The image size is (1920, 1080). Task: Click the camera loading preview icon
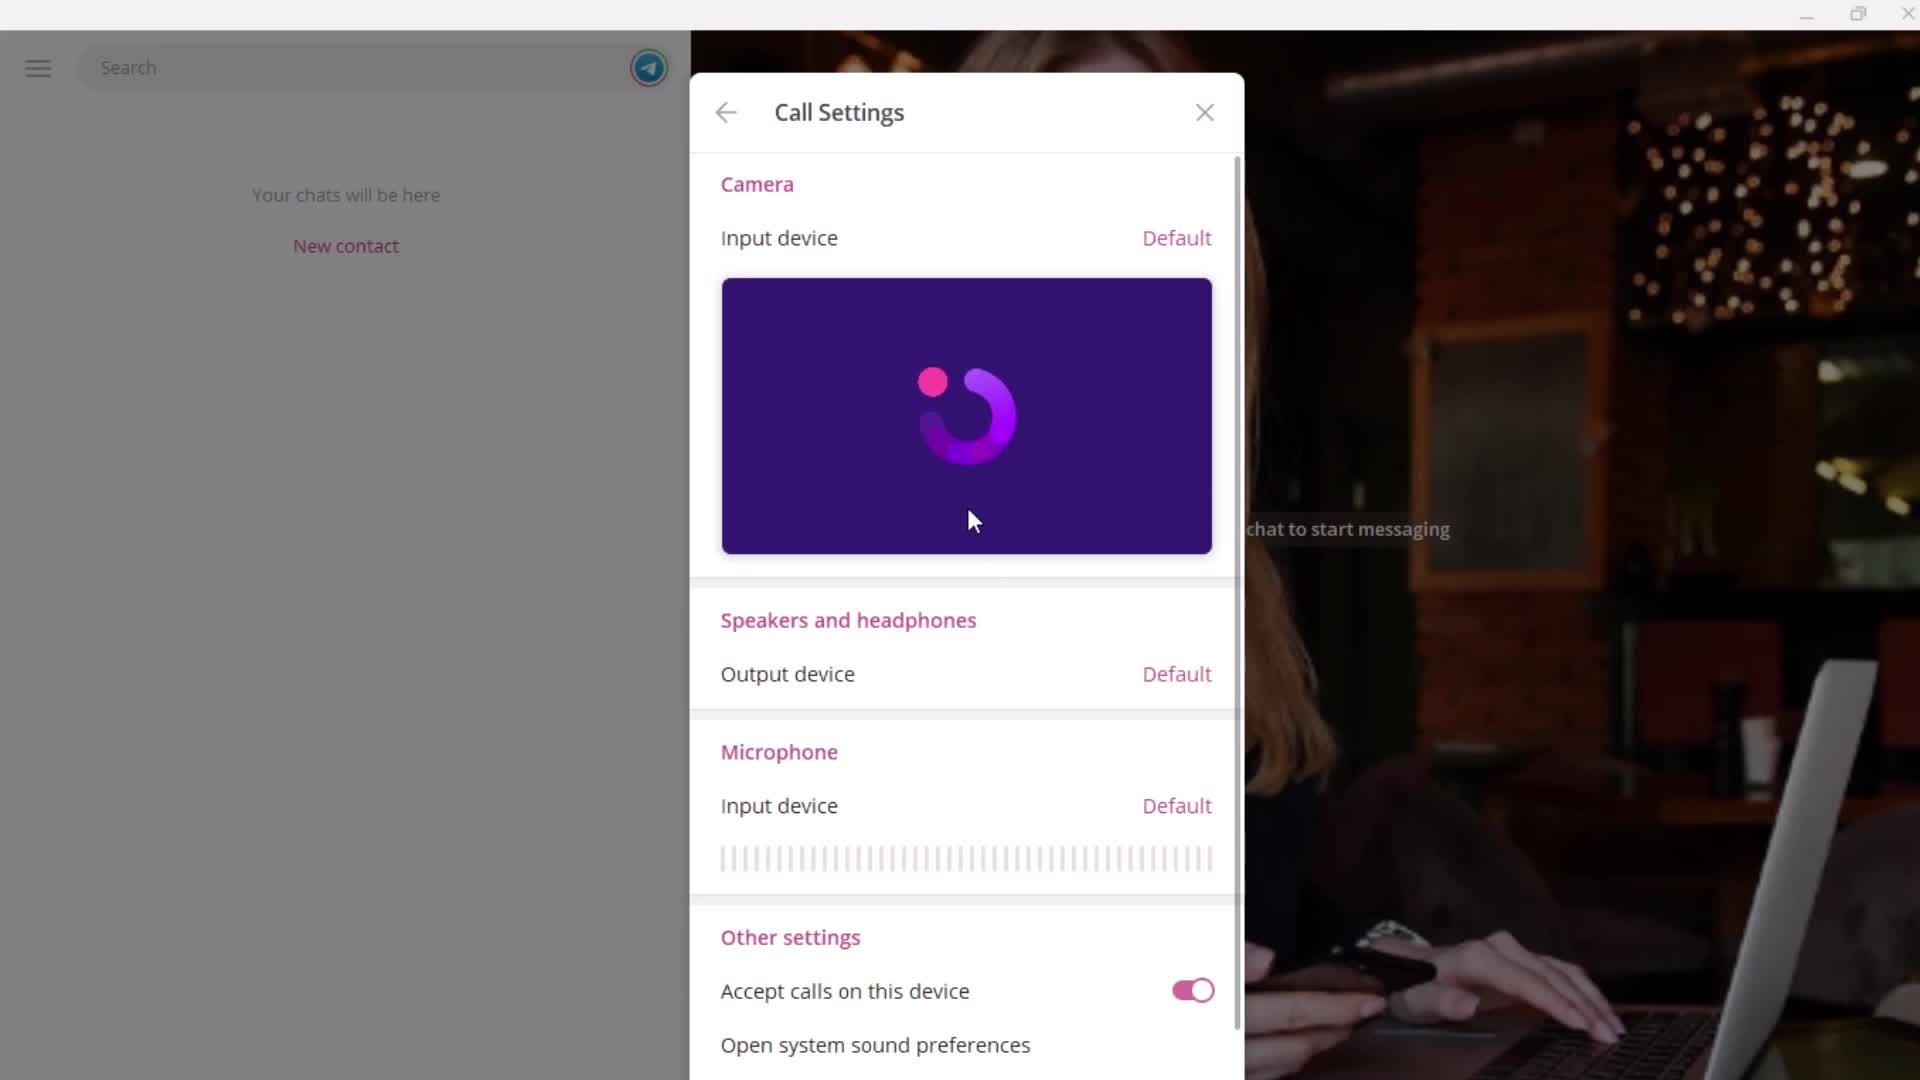tap(967, 414)
